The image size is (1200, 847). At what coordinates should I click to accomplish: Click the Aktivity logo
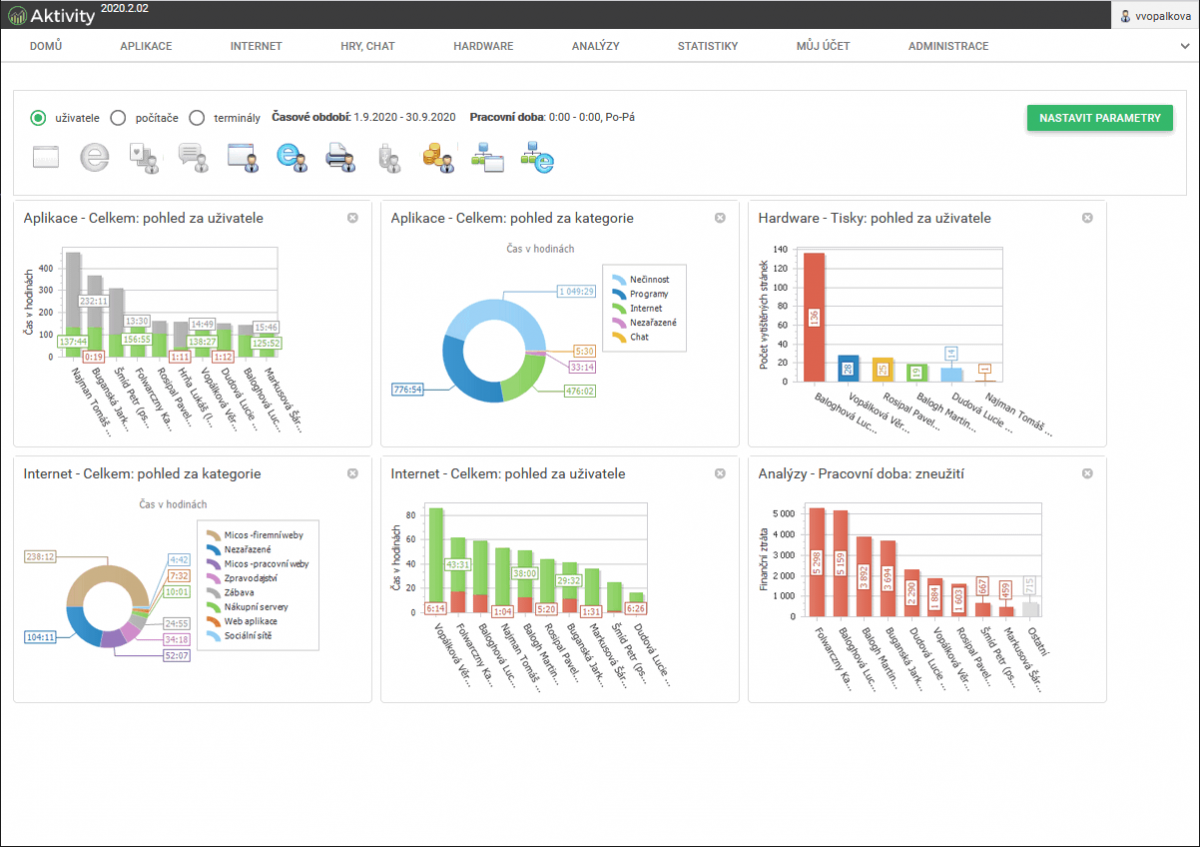point(52,15)
